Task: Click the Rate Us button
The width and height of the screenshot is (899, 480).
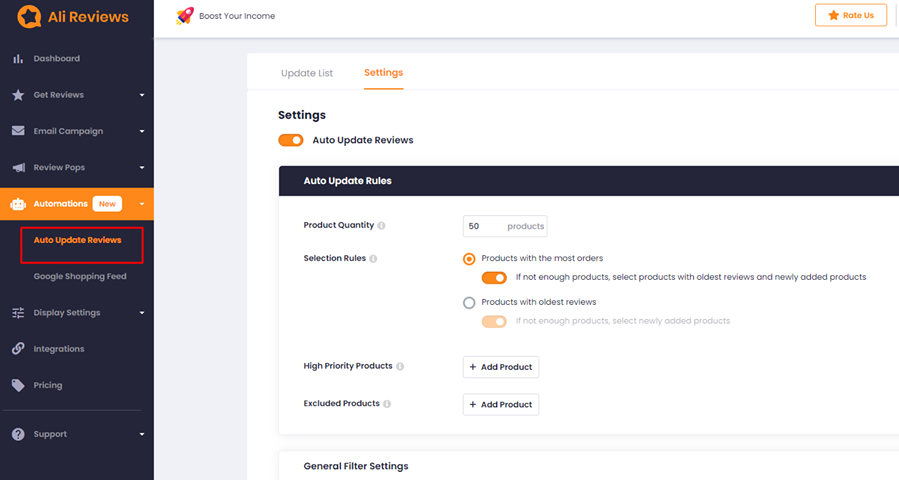Action: point(851,15)
